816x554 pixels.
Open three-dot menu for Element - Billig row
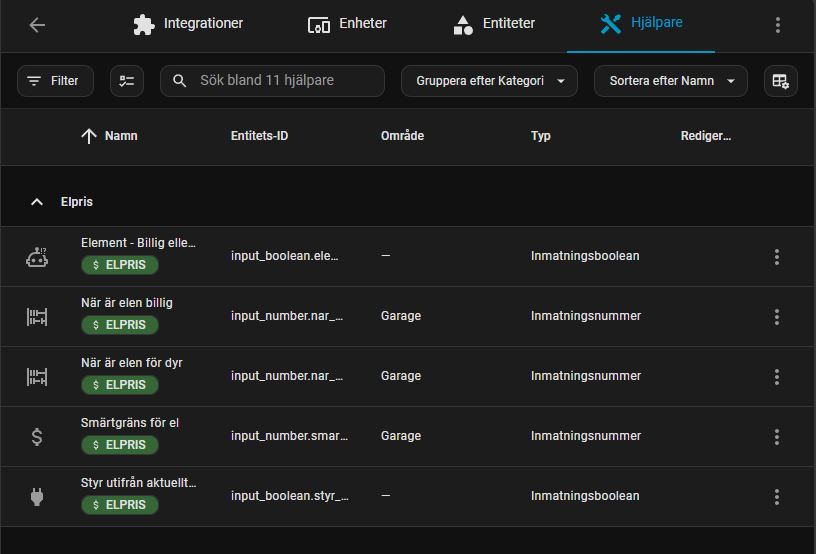[776, 257]
